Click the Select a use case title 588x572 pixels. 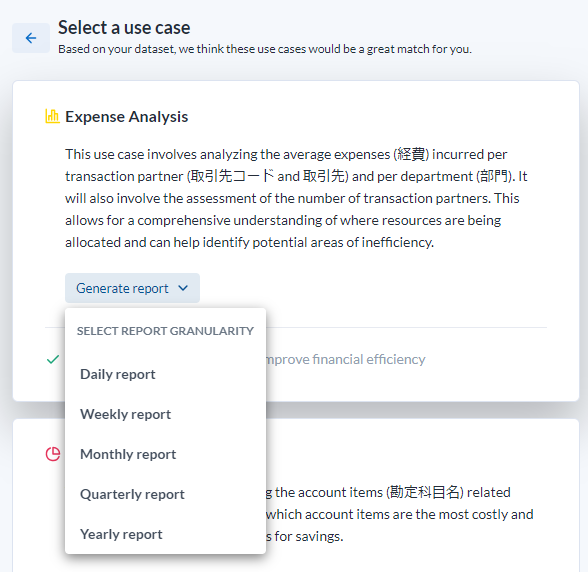pos(124,28)
